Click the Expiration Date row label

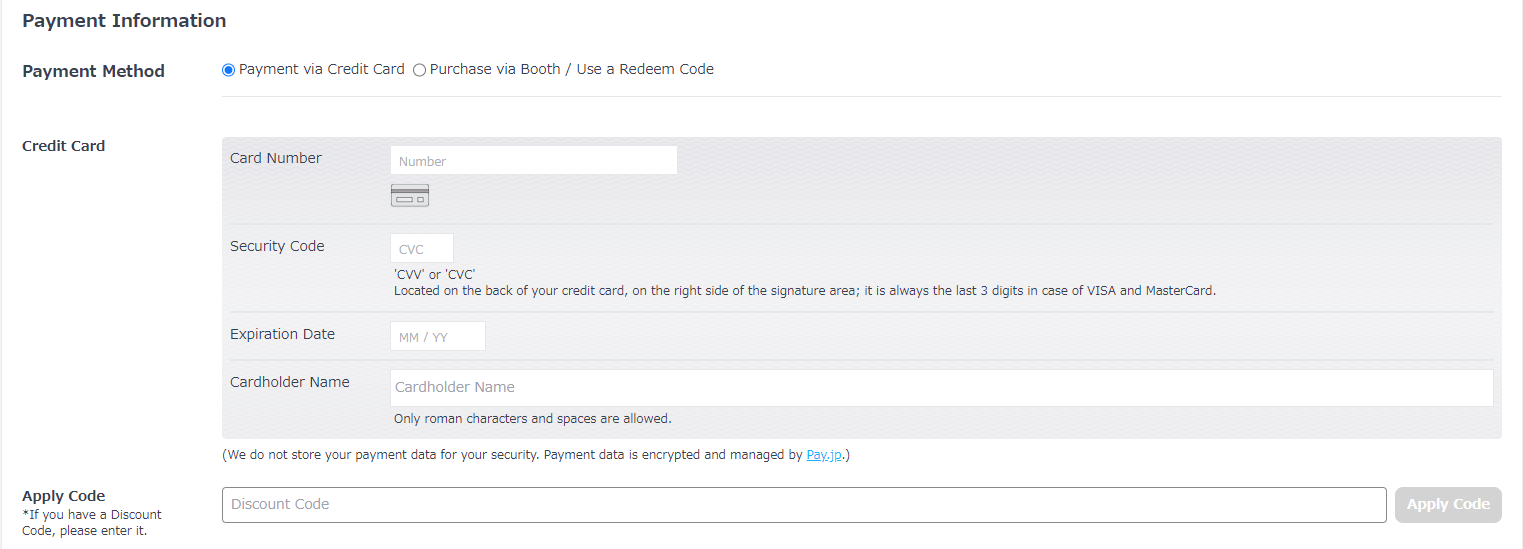[282, 334]
